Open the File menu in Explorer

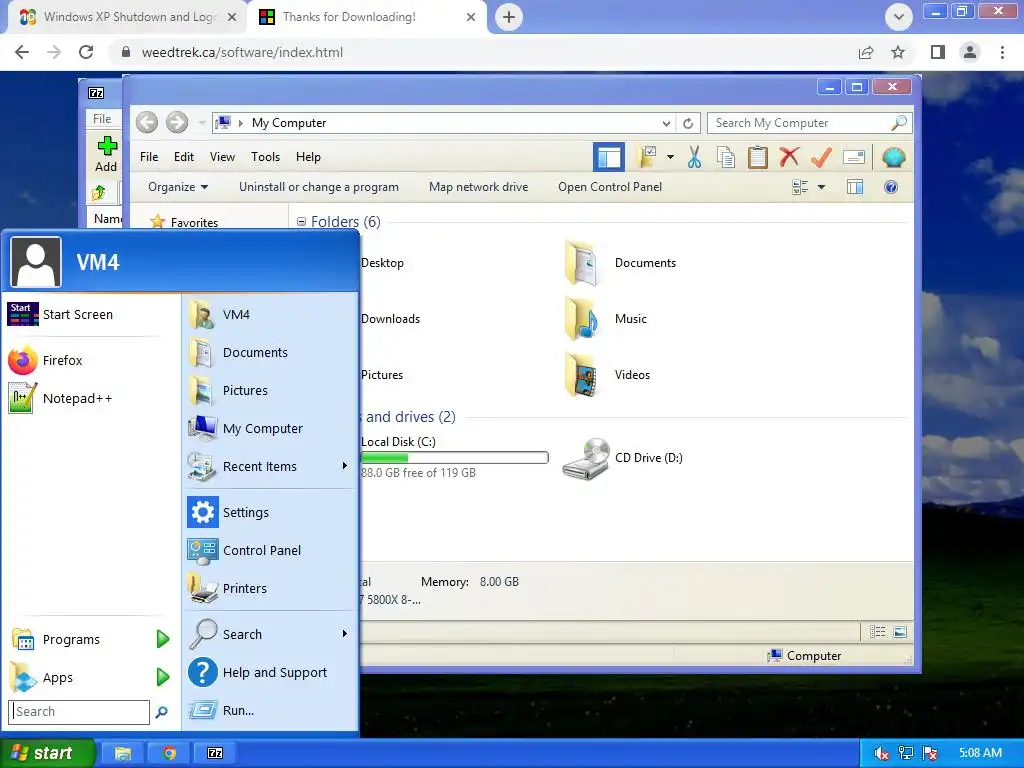(149, 157)
